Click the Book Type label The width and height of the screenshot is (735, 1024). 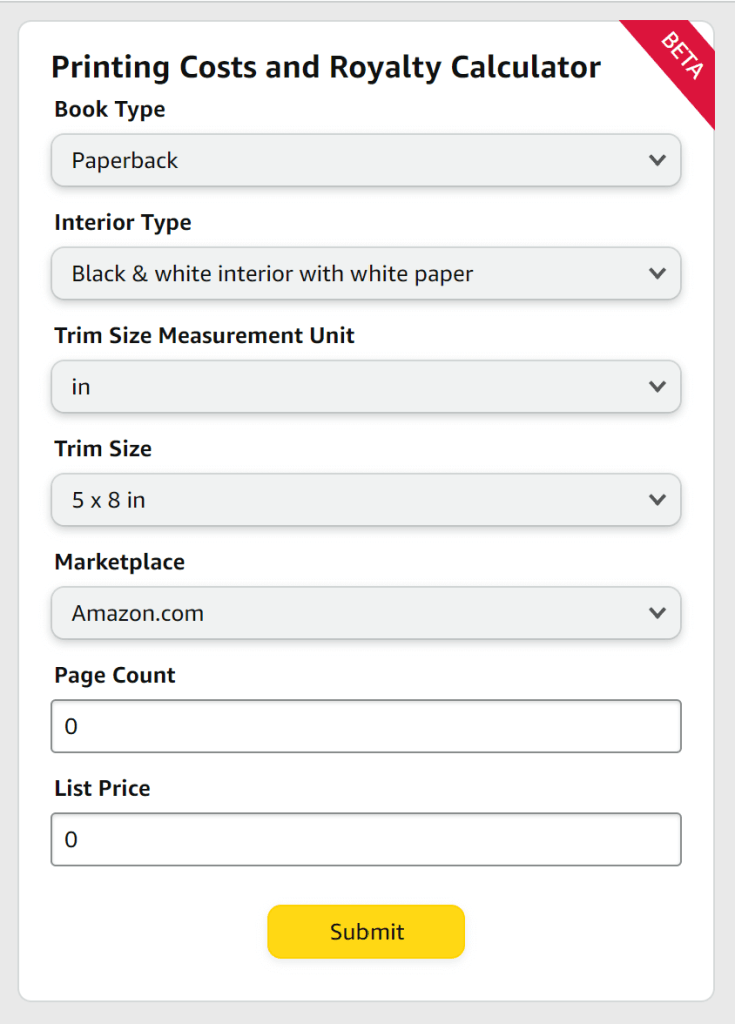pos(110,109)
